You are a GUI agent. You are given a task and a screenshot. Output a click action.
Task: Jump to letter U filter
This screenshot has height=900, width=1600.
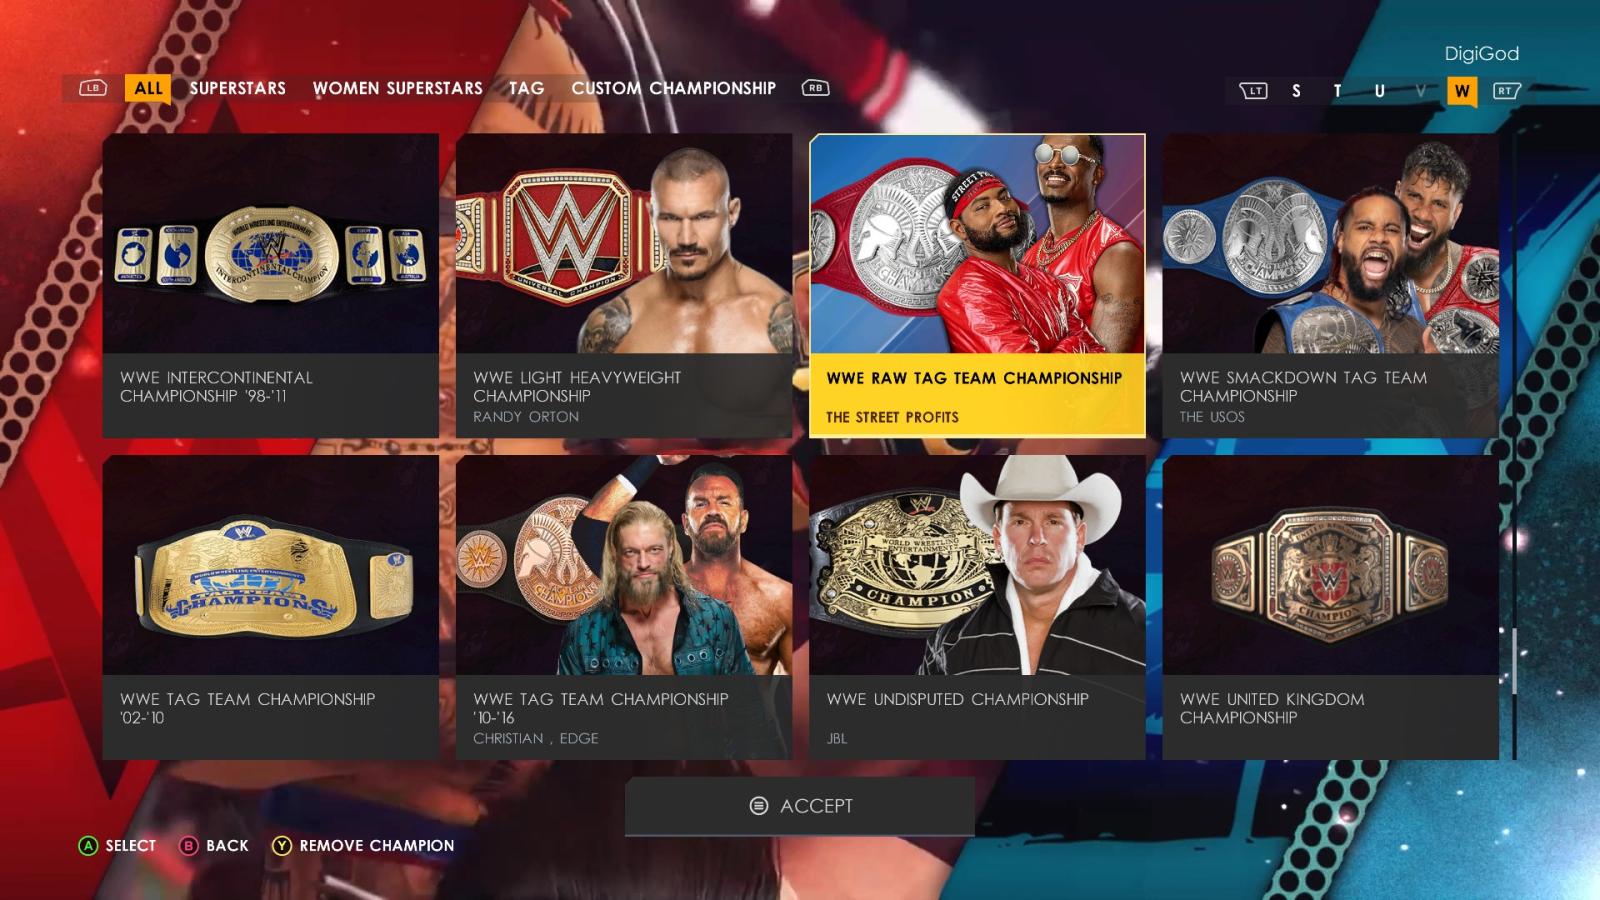coord(1379,91)
